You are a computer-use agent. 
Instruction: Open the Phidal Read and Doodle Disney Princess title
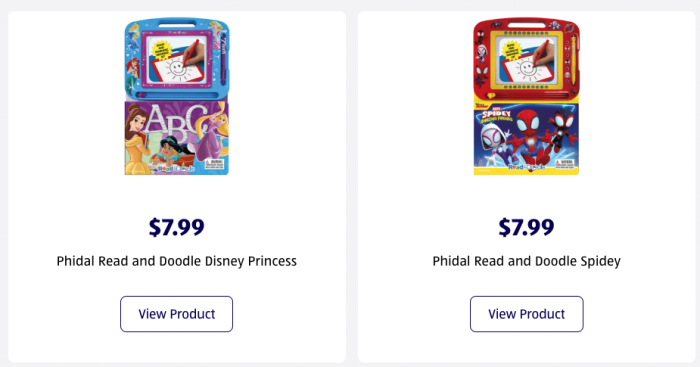coord(176,261)
